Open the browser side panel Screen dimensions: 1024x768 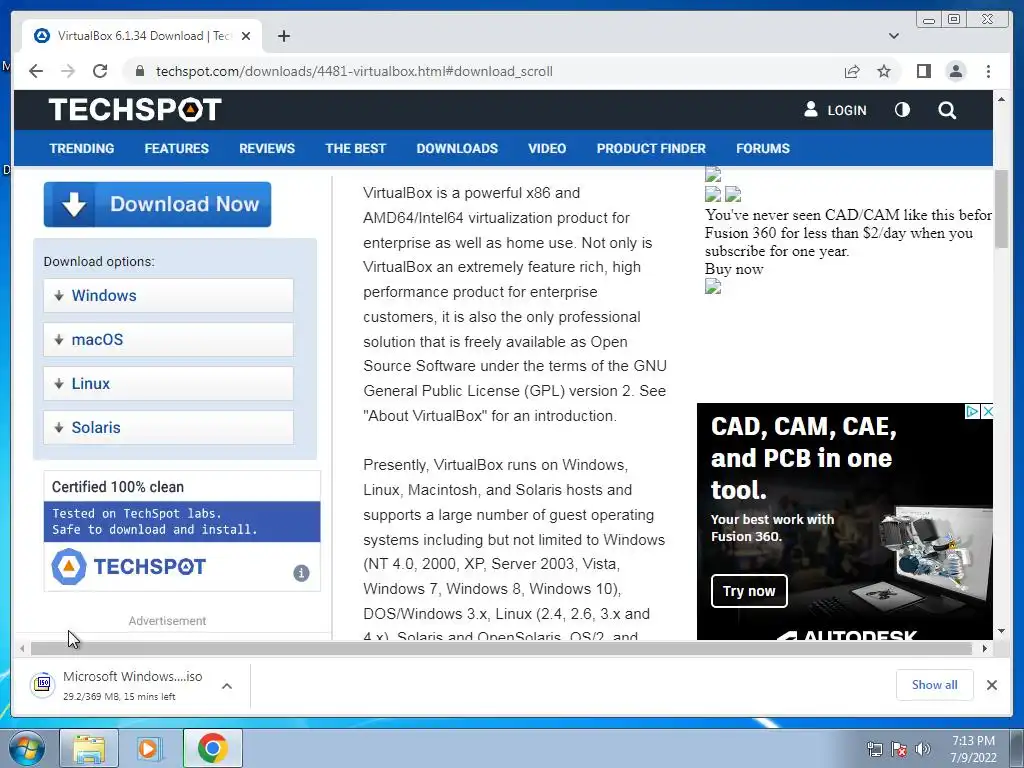pyautogui.click(x=923, y=71)
